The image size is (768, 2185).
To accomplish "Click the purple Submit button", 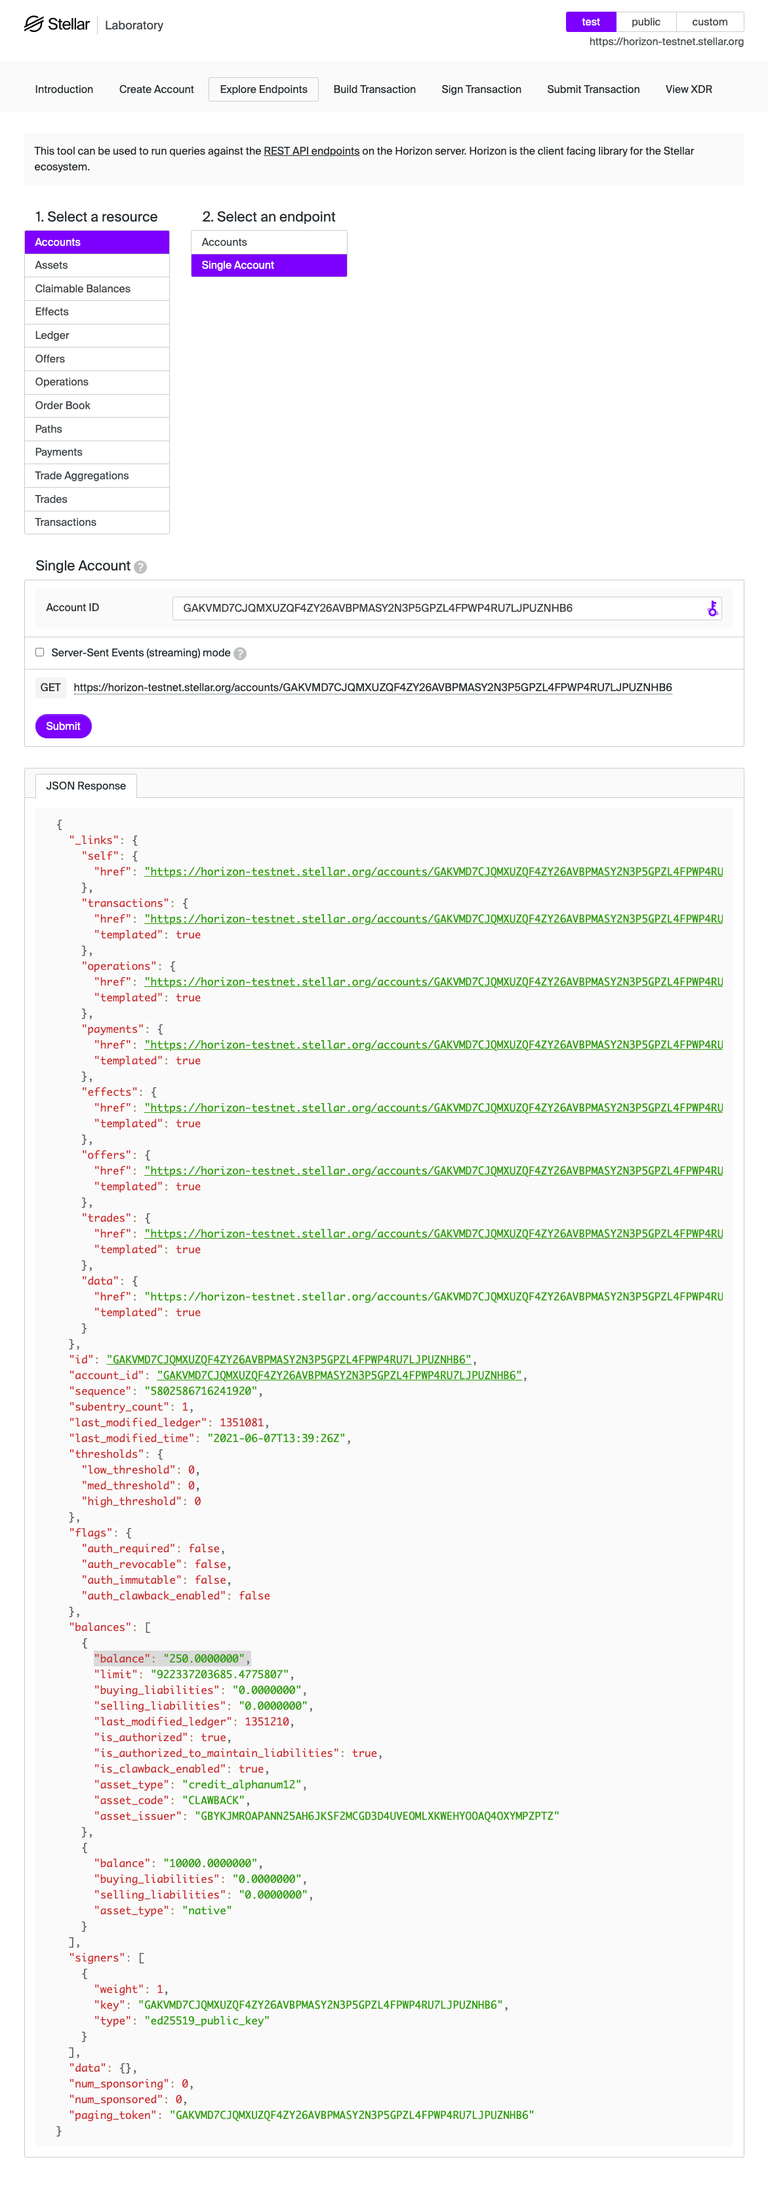I will point(63,726).
